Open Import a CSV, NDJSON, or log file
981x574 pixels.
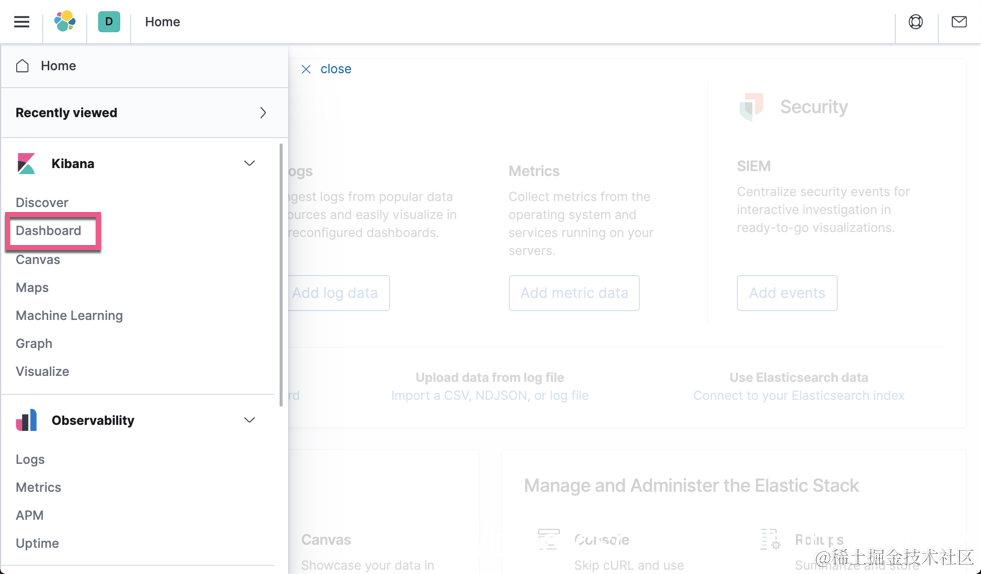point(490,396)
